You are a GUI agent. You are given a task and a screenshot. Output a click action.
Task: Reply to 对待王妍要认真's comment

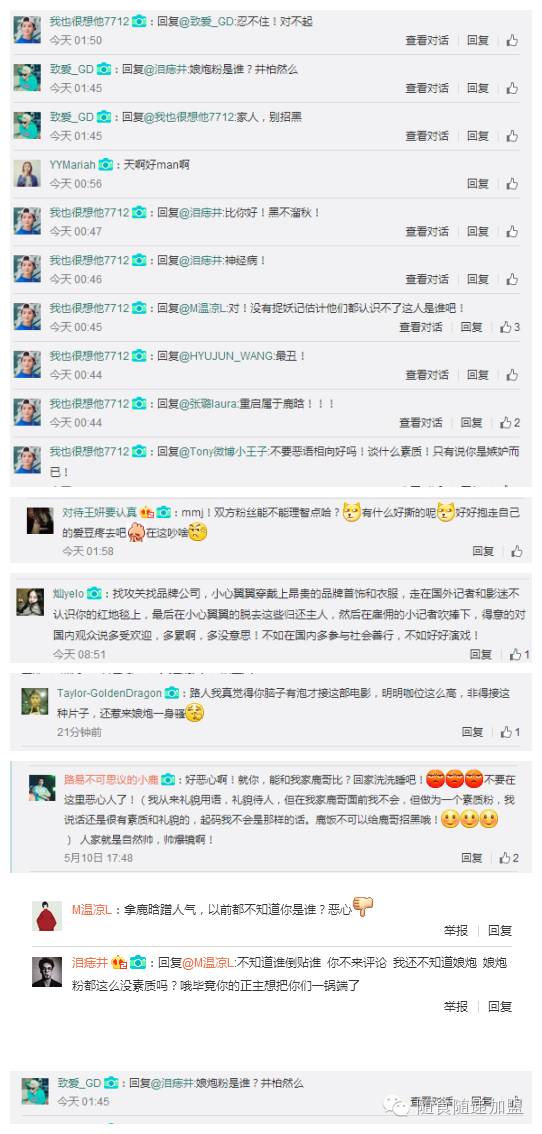[483, 551]
